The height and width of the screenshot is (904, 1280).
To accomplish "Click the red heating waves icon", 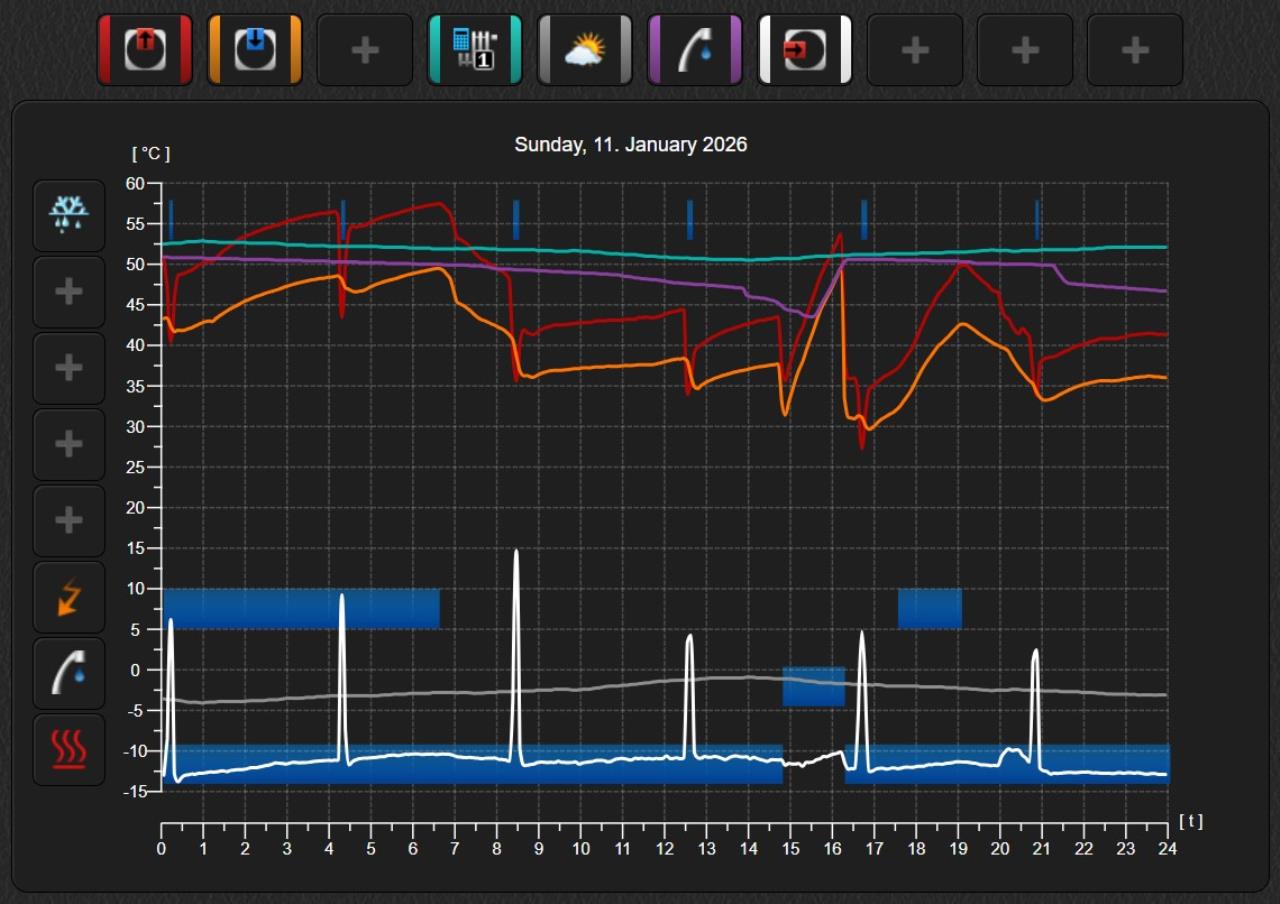I will pyautogui.click(x=69, y=749).
